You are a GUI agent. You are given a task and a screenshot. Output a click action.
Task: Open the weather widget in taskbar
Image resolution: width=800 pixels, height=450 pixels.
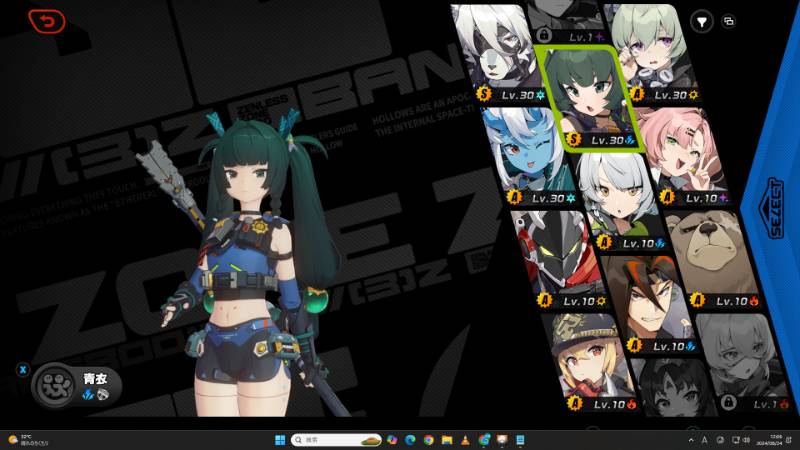(x=28, y=440)
